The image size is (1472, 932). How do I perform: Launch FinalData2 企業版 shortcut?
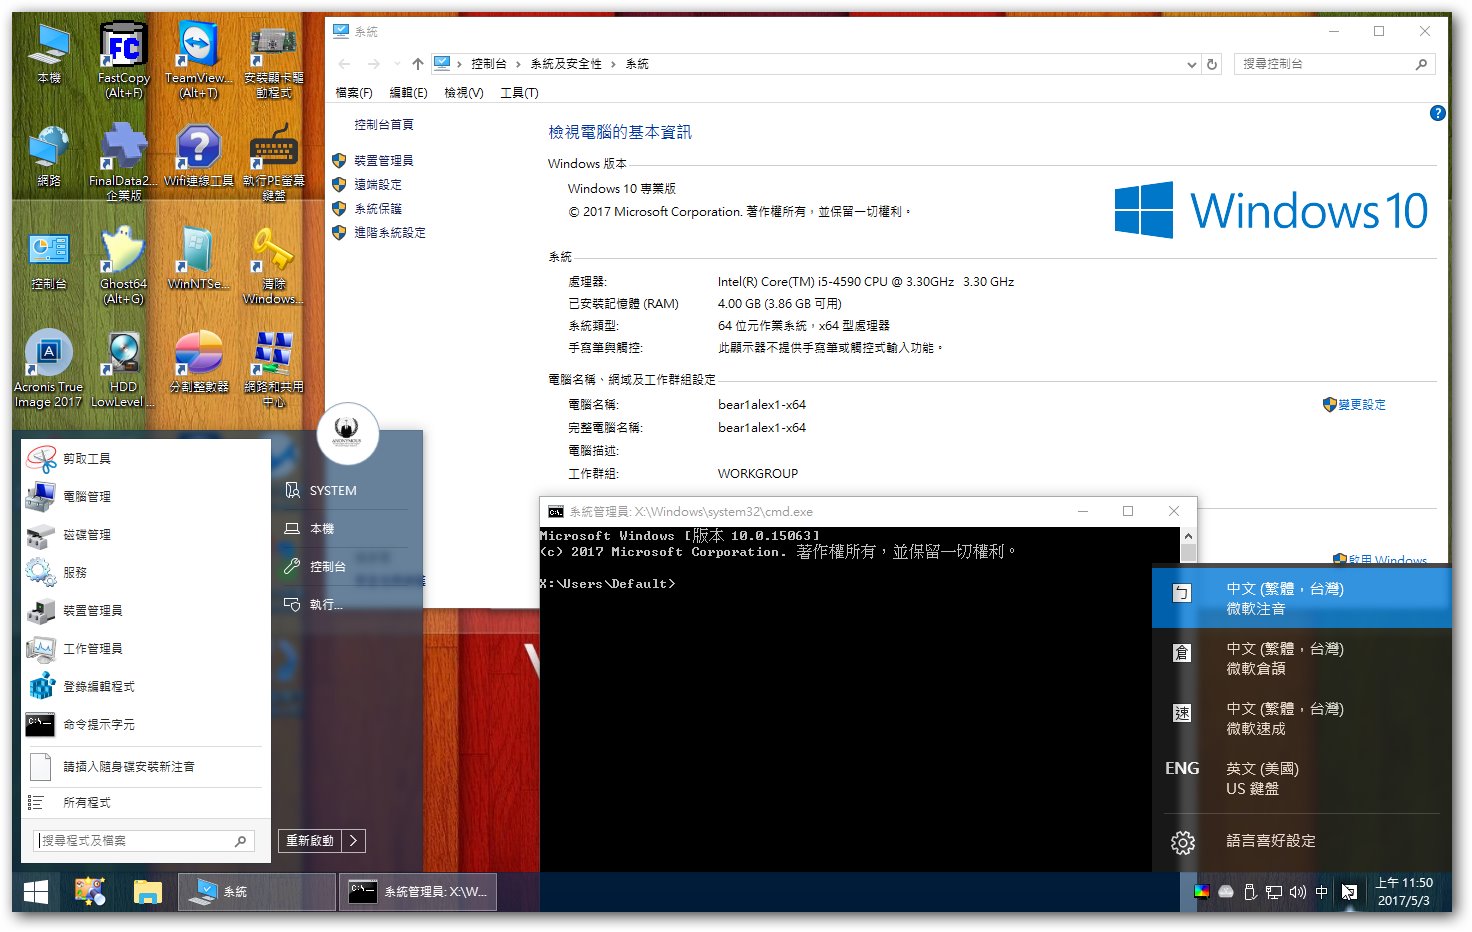(124, 163)
